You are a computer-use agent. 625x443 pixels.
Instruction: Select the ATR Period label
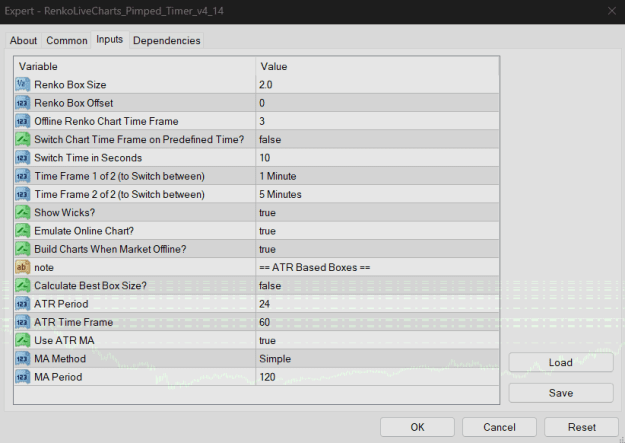[x=61, y=304]
